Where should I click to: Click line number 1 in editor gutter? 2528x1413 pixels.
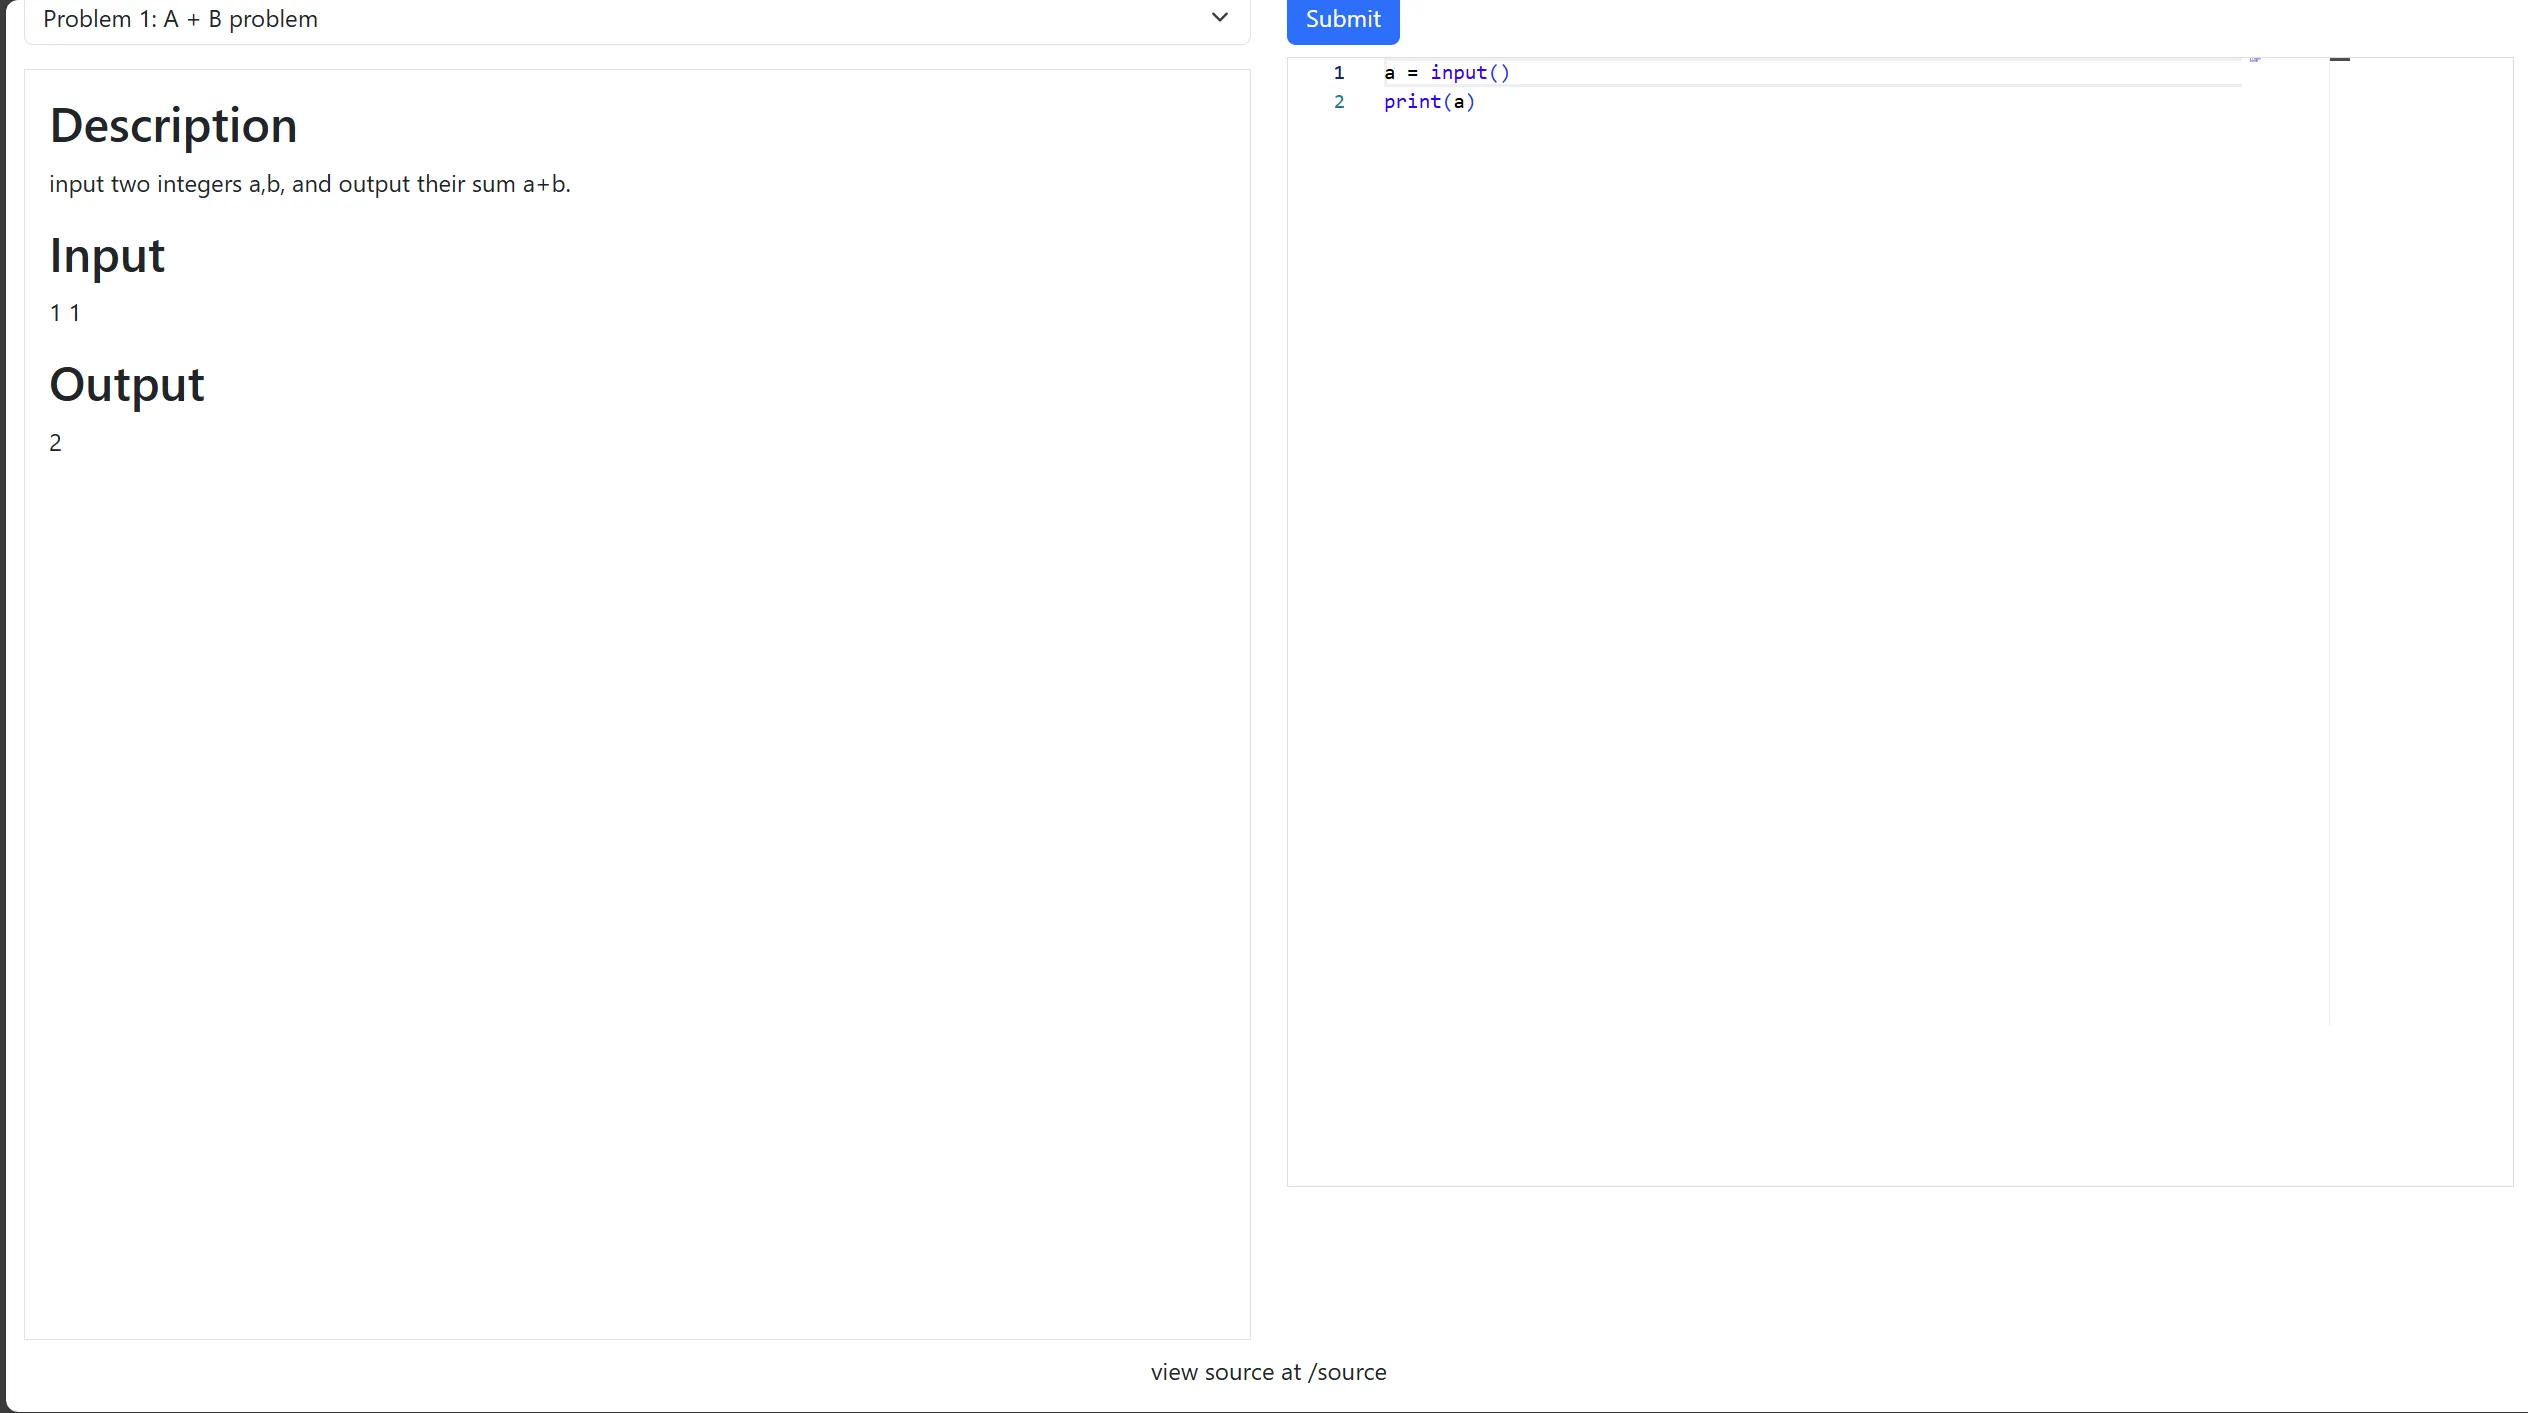1338,73
